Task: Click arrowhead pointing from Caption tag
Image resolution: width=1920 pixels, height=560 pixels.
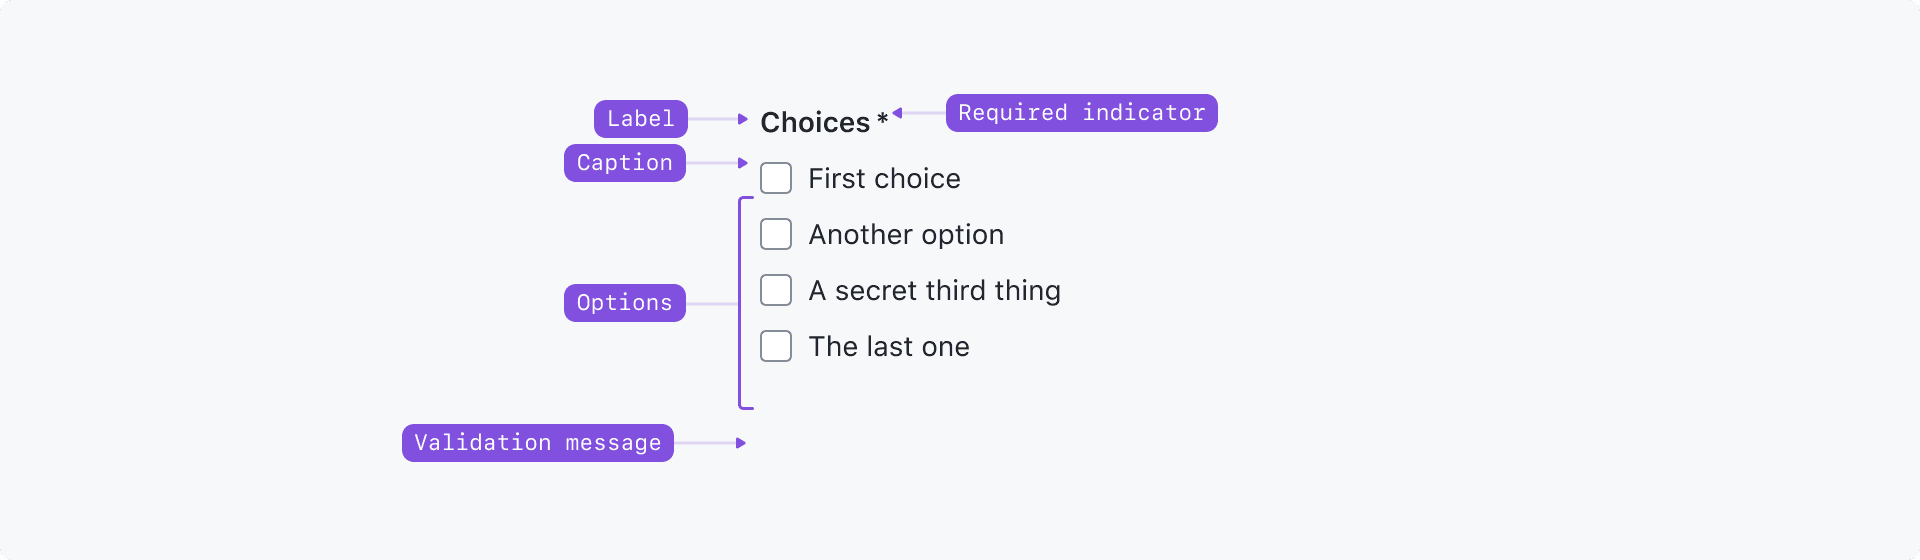Action: pos(742,163)
